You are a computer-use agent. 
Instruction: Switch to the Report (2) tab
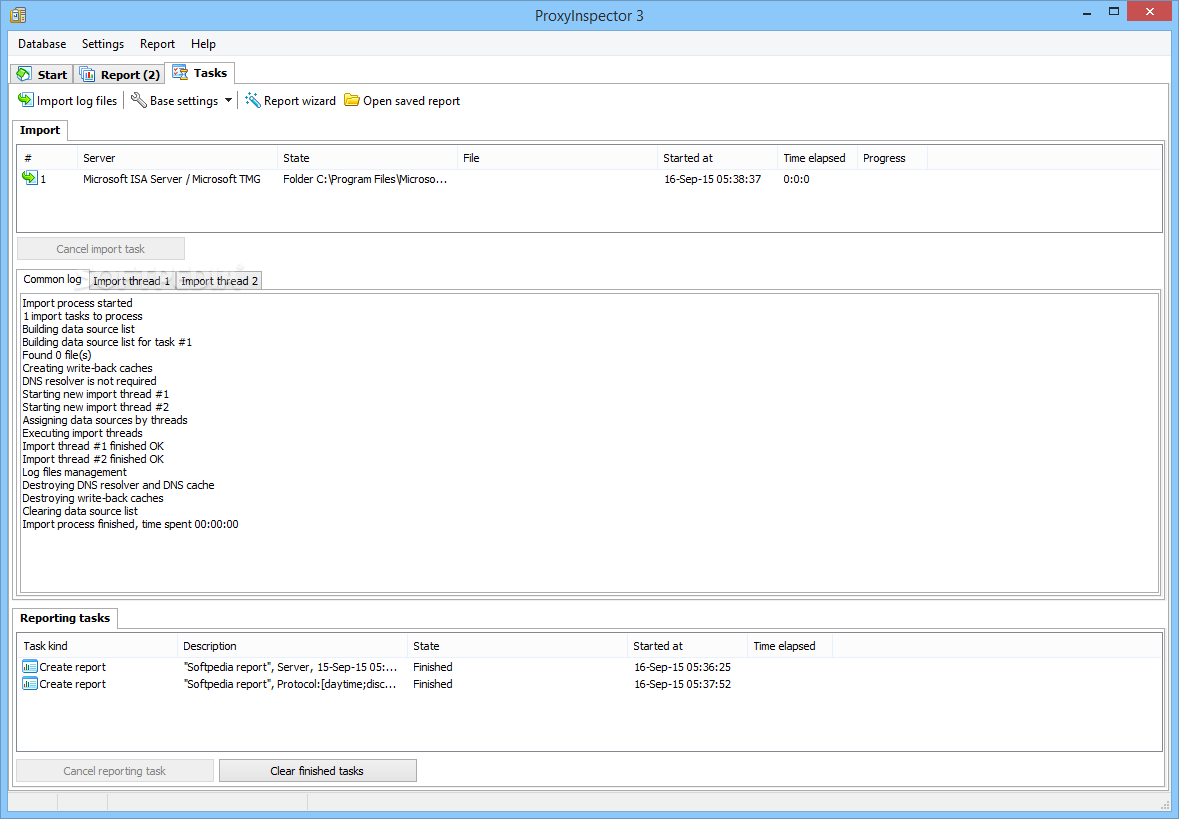(x=119, y=74)
